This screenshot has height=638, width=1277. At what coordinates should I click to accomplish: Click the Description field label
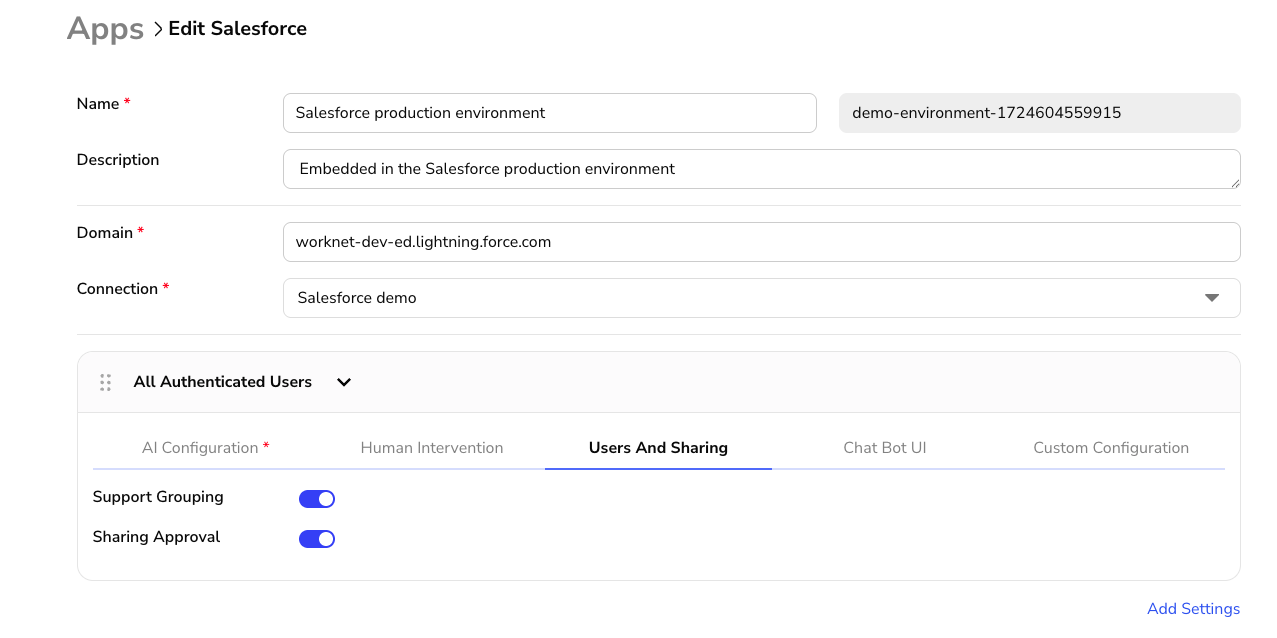[118, 160]
